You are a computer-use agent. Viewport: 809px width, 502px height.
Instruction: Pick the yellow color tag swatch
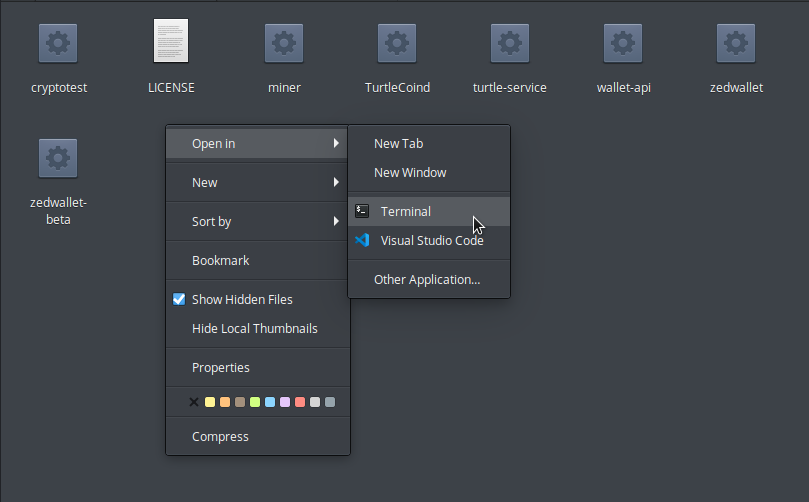pos(210,402)
